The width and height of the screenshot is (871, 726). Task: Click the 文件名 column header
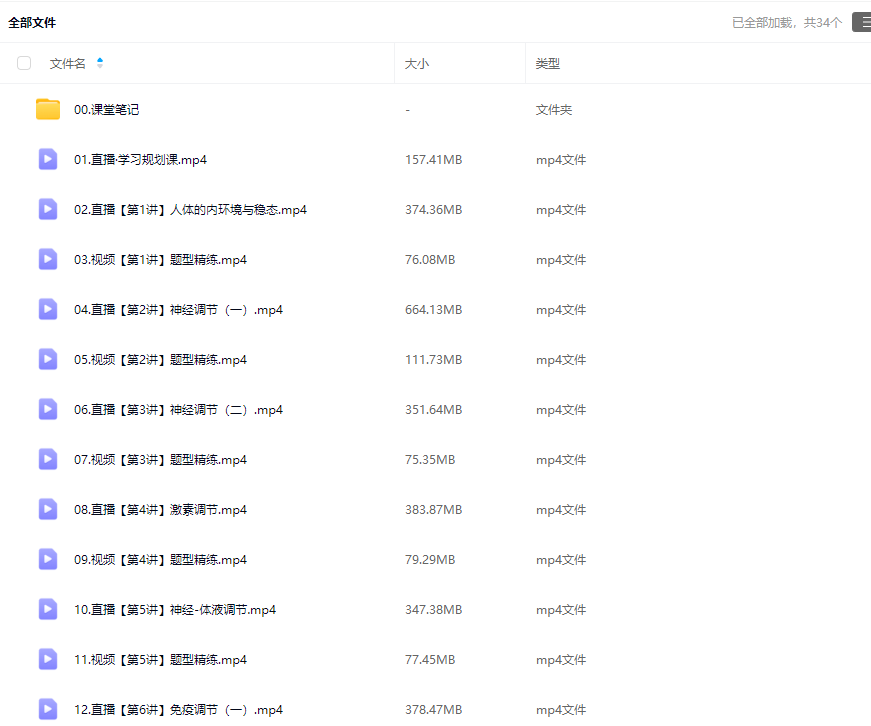point(68,63)
